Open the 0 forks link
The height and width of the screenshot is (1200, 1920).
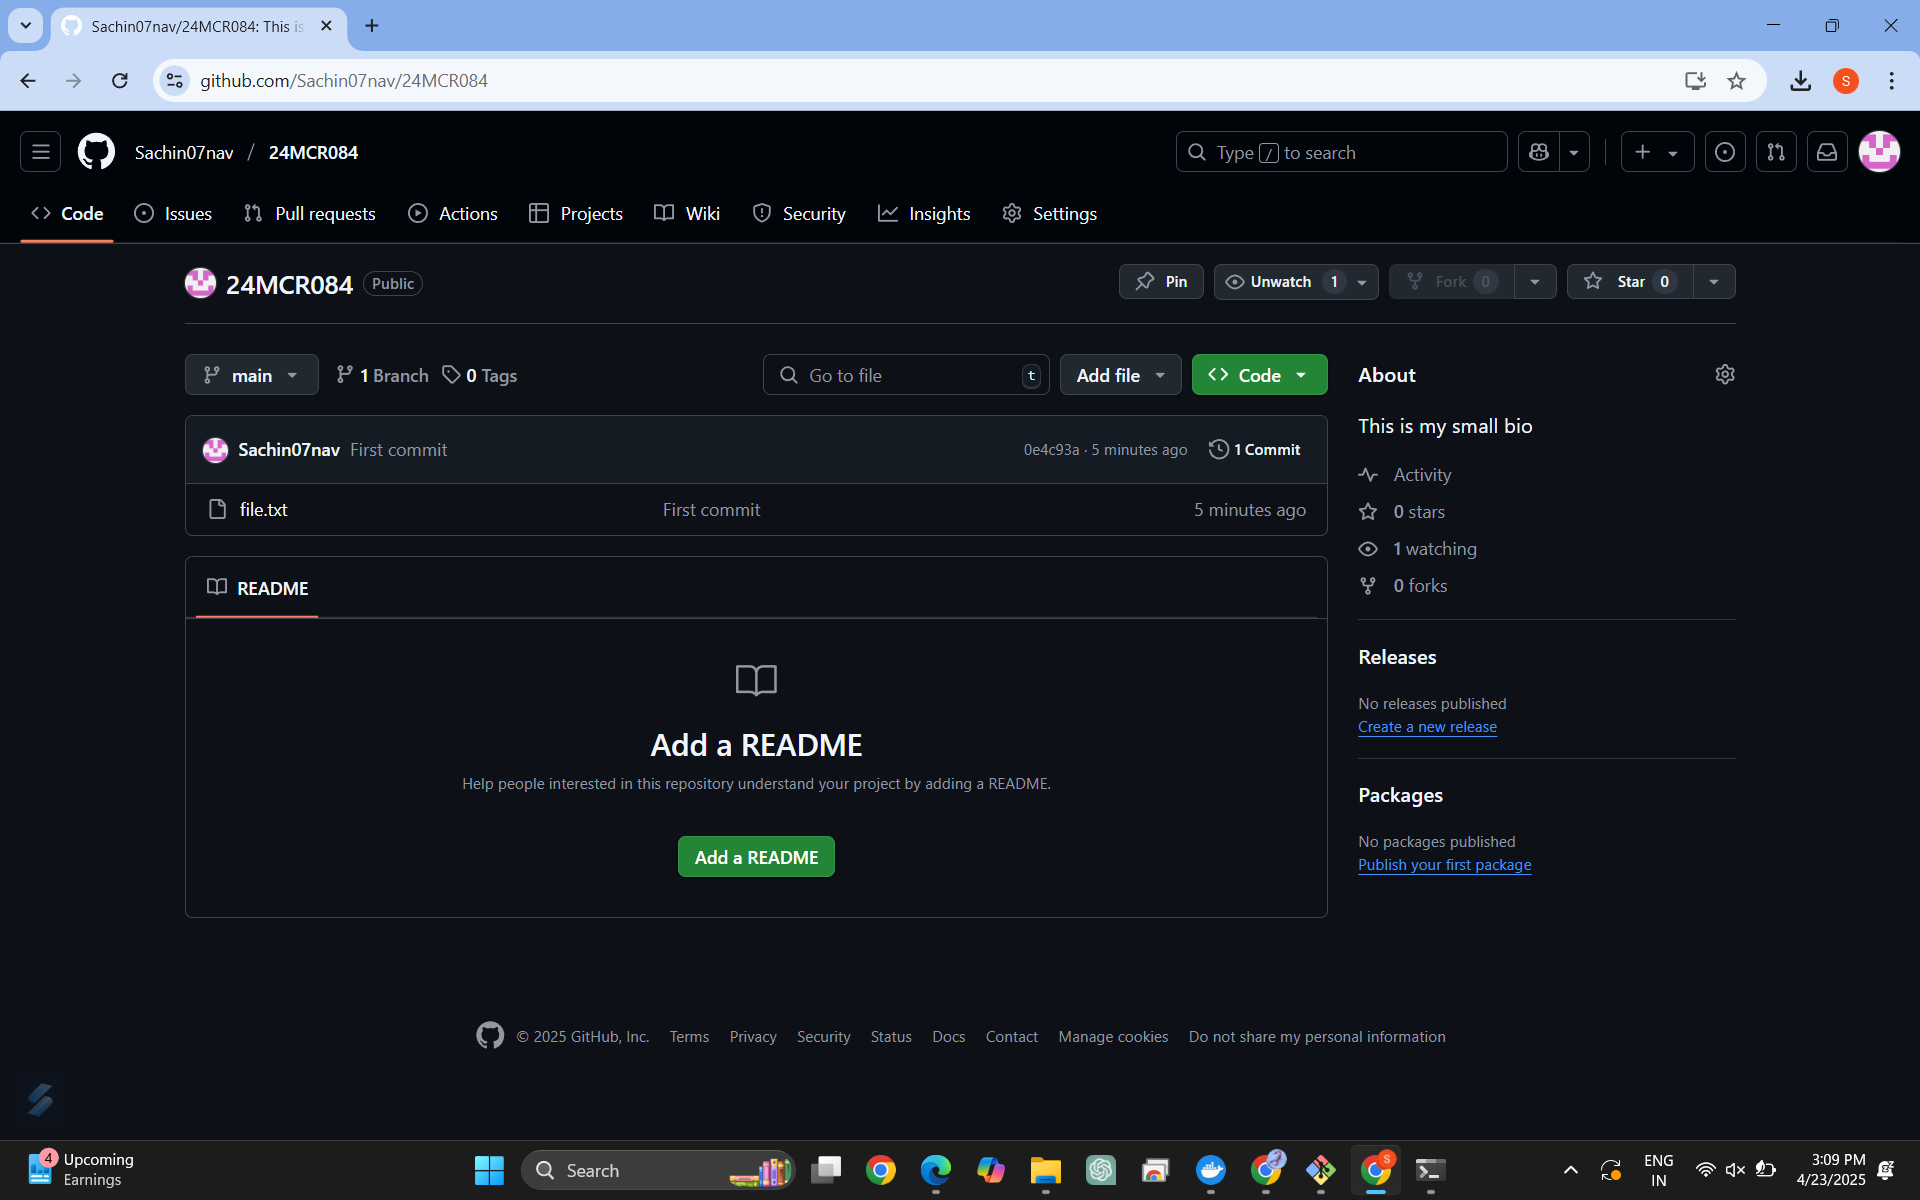pyautogui.click(x=1403, y=586)
